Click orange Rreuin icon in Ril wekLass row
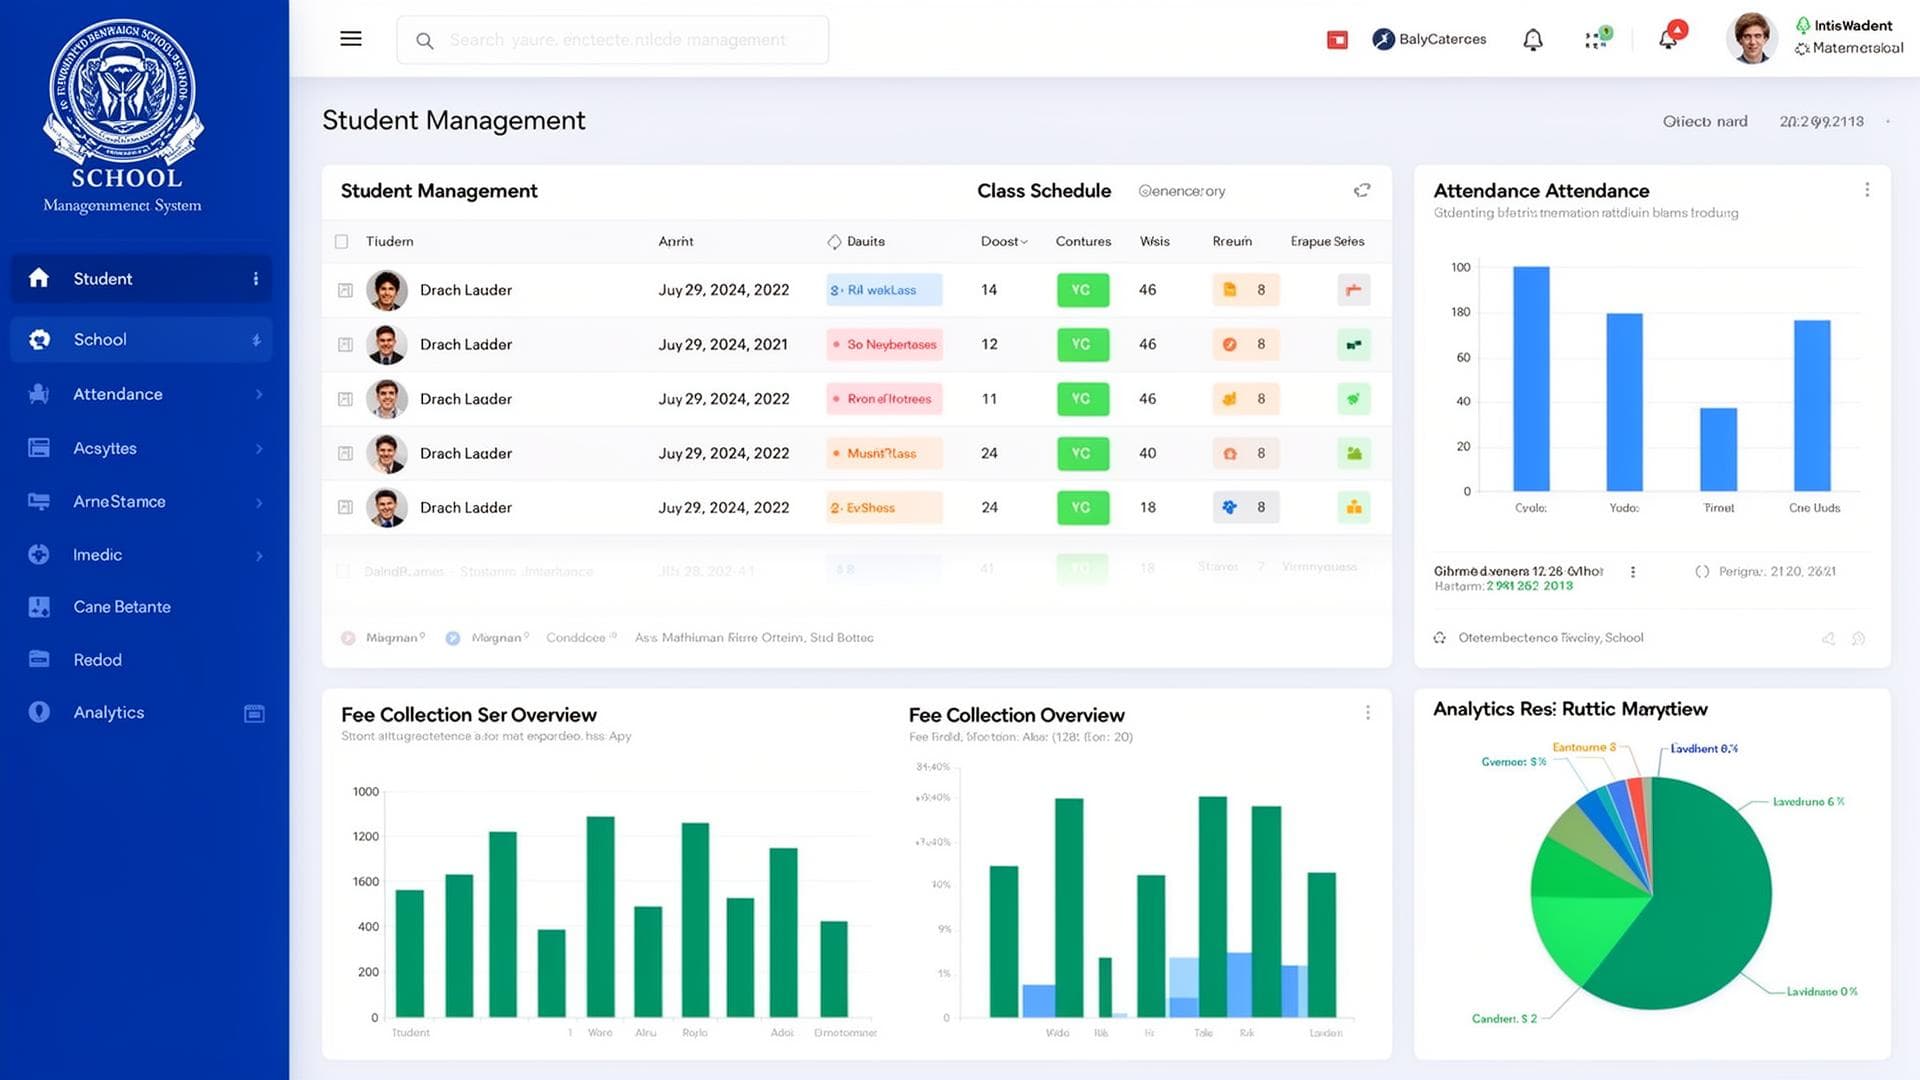 [x=1230, y=290]
